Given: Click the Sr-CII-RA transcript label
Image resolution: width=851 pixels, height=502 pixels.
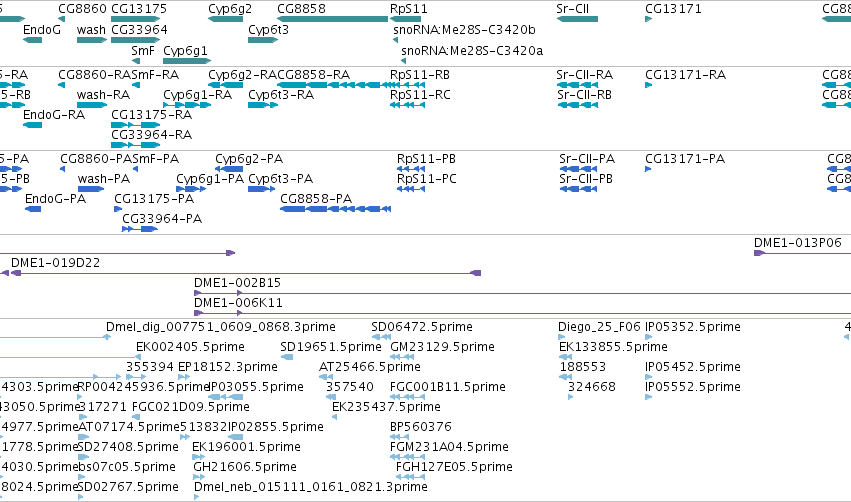Looking at the screenshot, I should pos(585,75).
